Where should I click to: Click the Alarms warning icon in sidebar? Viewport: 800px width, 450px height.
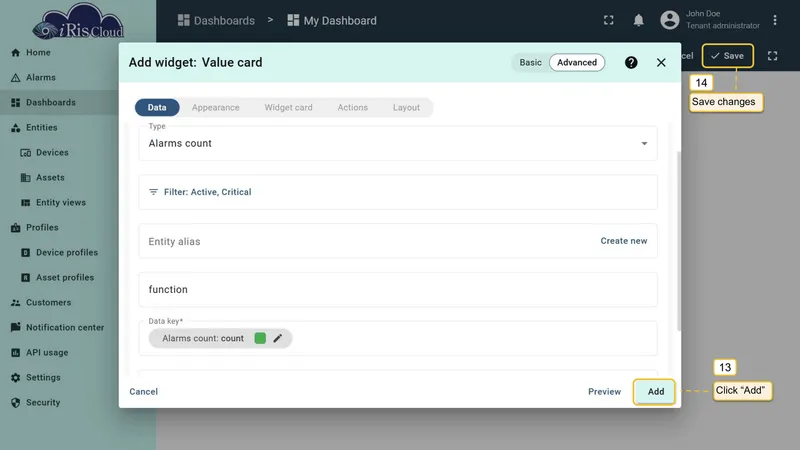point(15,78)
